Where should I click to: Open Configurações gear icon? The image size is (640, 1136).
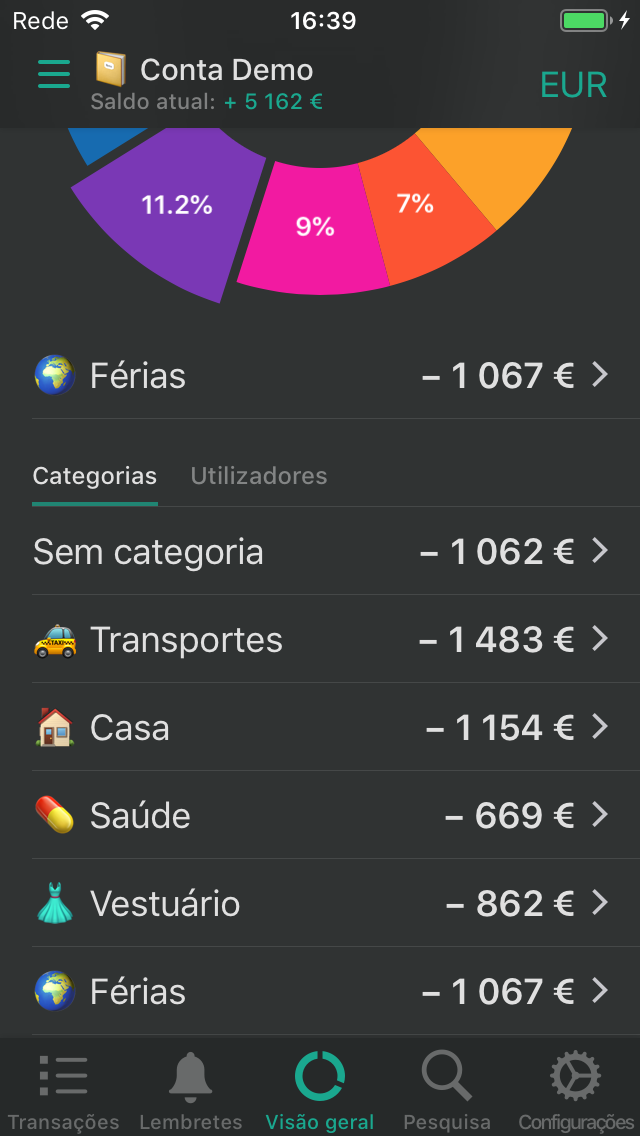coord(576,1076)
